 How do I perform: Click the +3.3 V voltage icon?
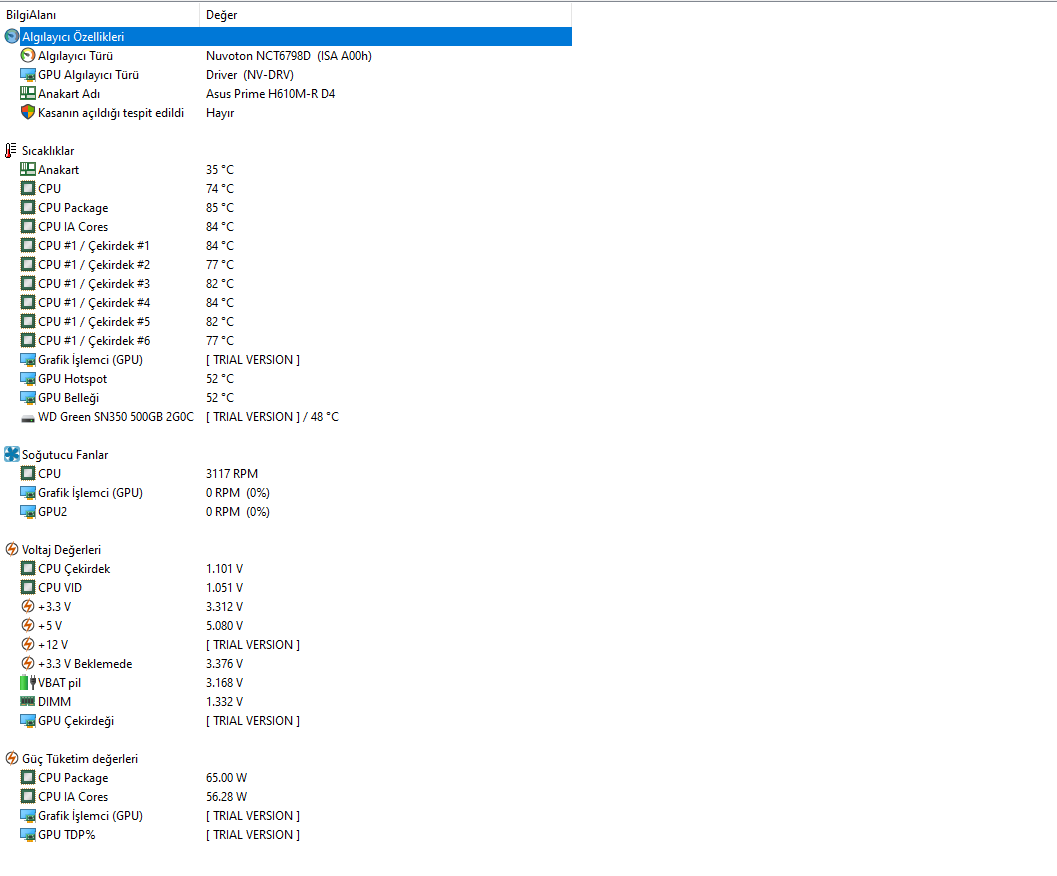(28, 606)
